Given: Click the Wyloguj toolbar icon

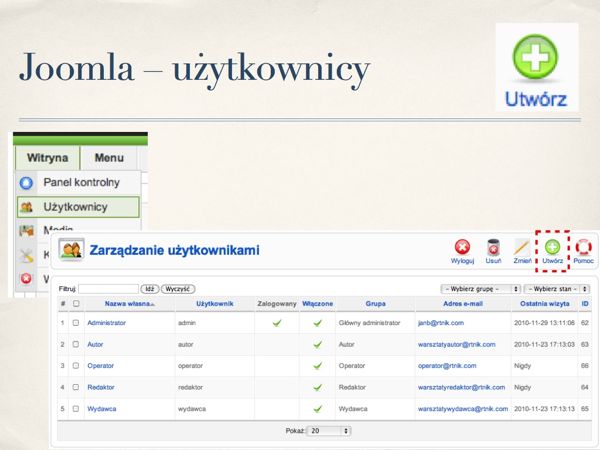Looking at the screenshot, I should pyautogui.click(x=462, y=248).
